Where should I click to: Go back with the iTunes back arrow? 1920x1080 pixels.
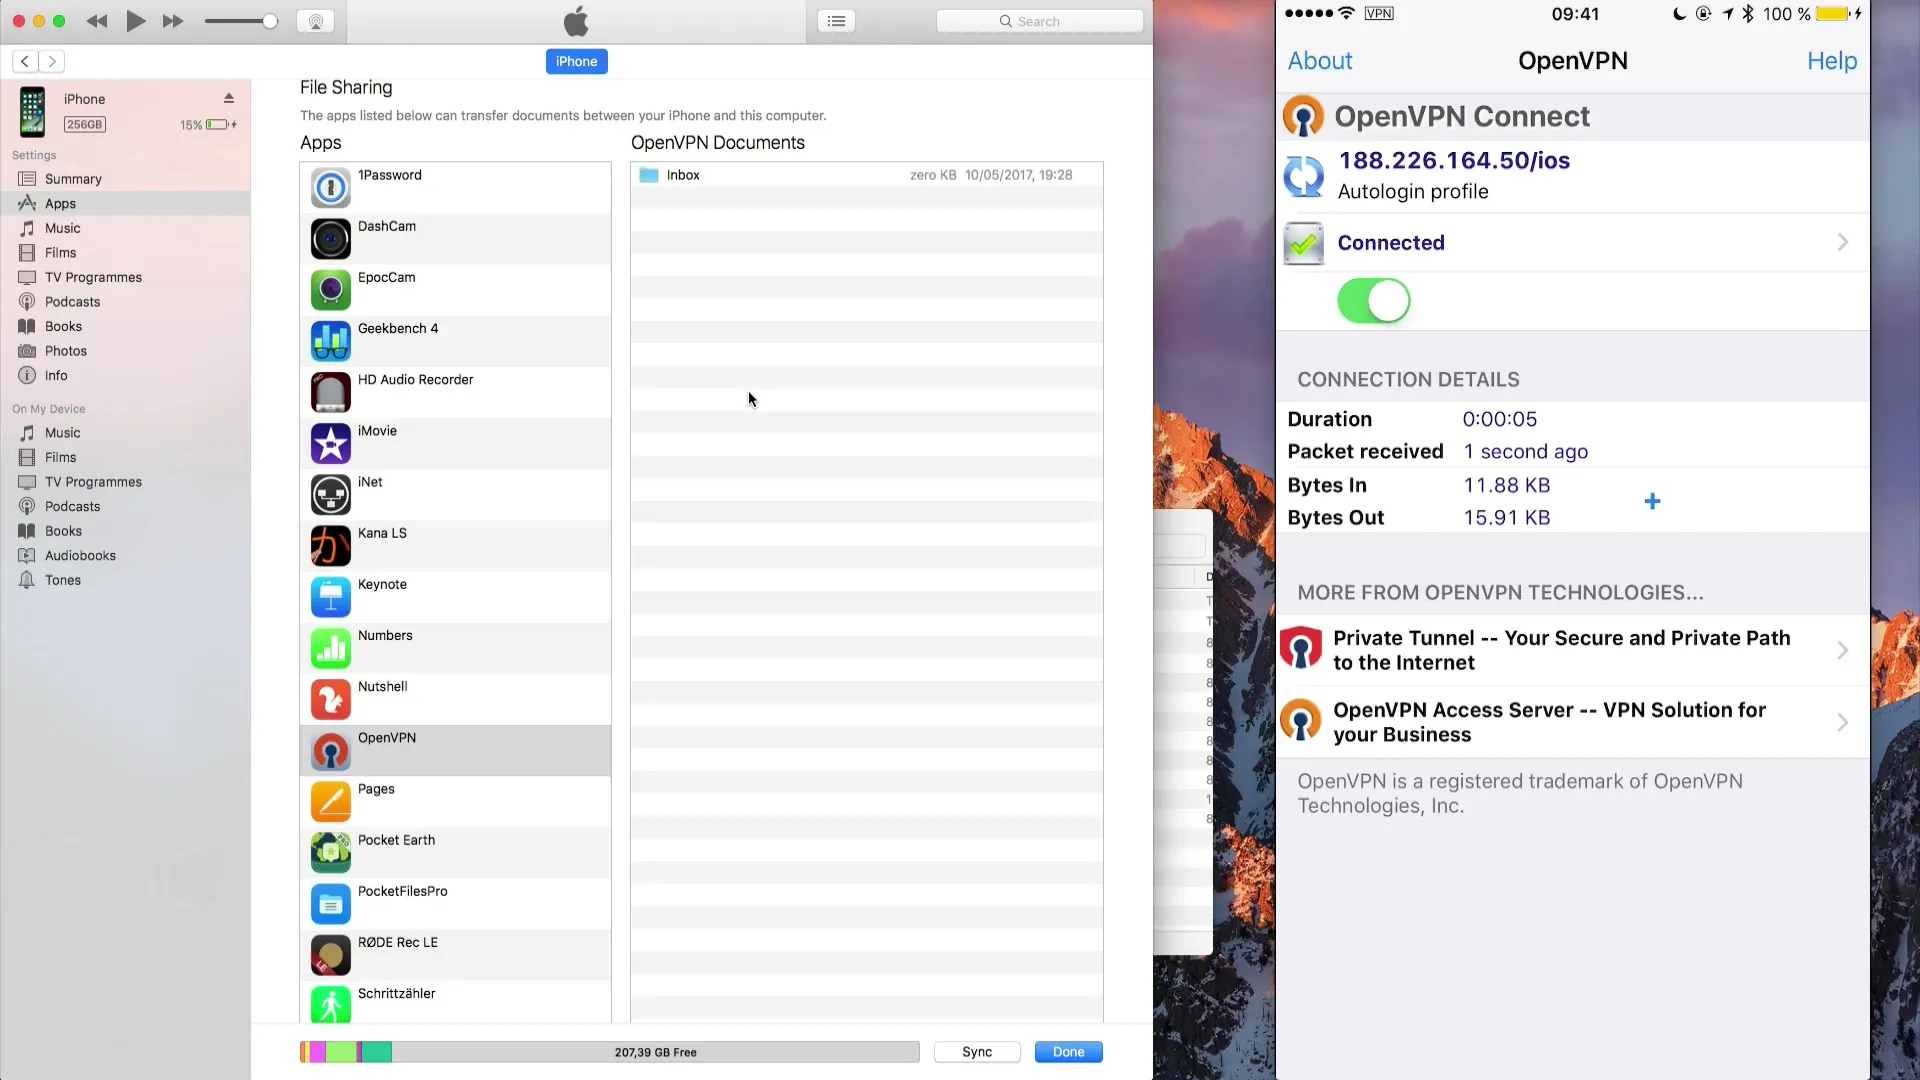[x=25, y=61]
